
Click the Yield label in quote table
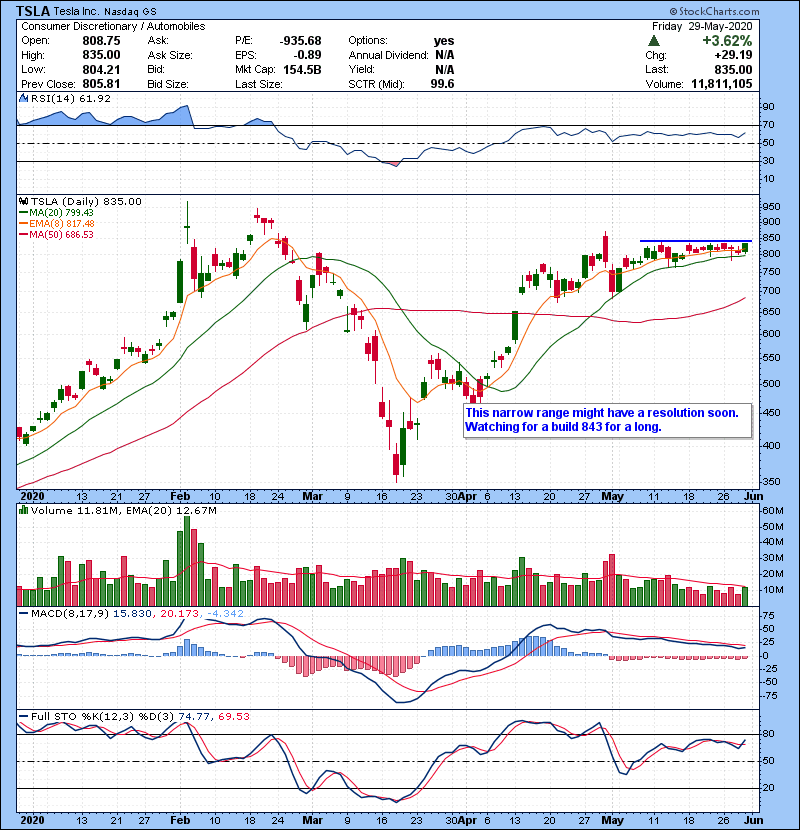pyautogui.click(x=361, y=70)
